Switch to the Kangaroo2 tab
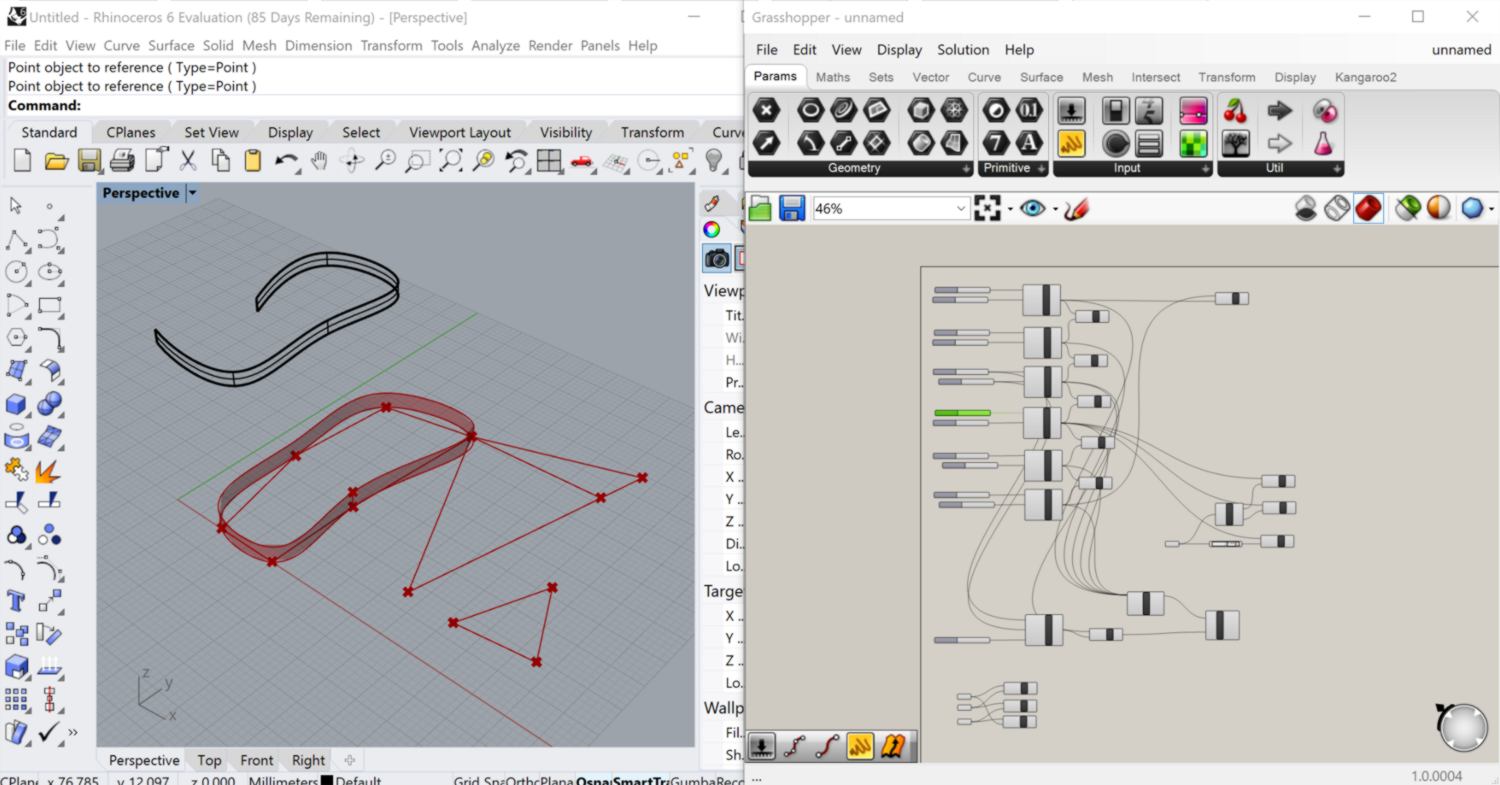 pyautogui.click(x=1365, y=77)
